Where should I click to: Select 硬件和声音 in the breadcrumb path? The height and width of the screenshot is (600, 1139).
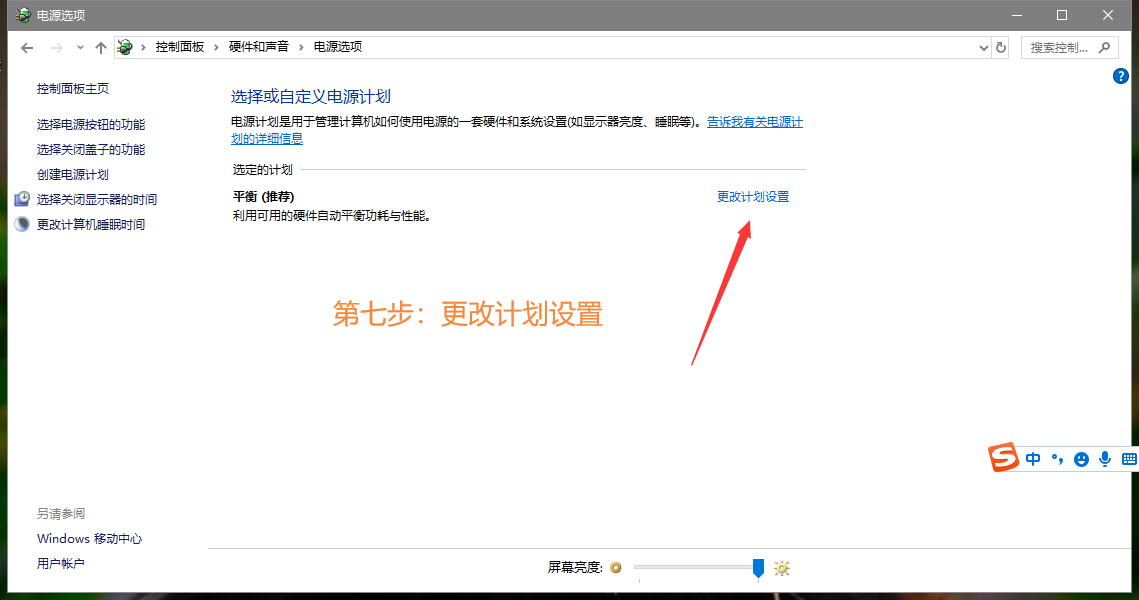click(x=259, y=47)
